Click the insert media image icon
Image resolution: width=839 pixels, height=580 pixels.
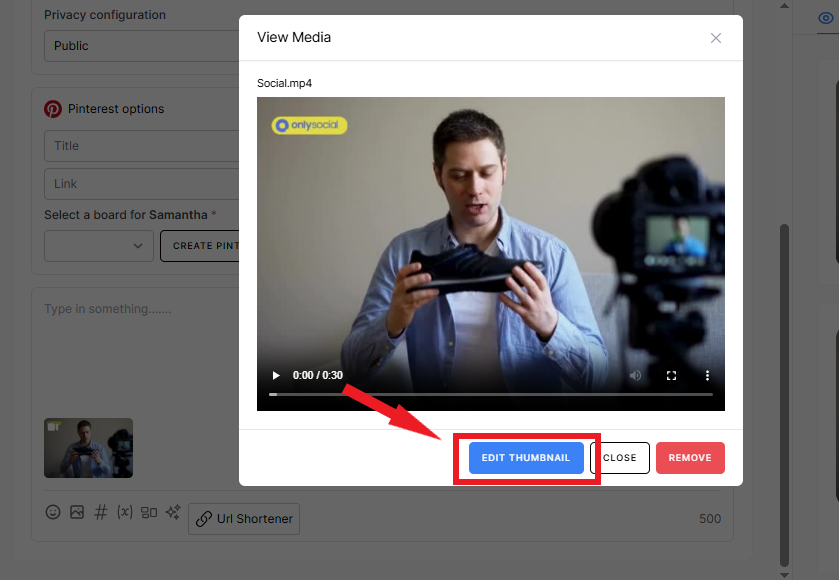(77, 512)
